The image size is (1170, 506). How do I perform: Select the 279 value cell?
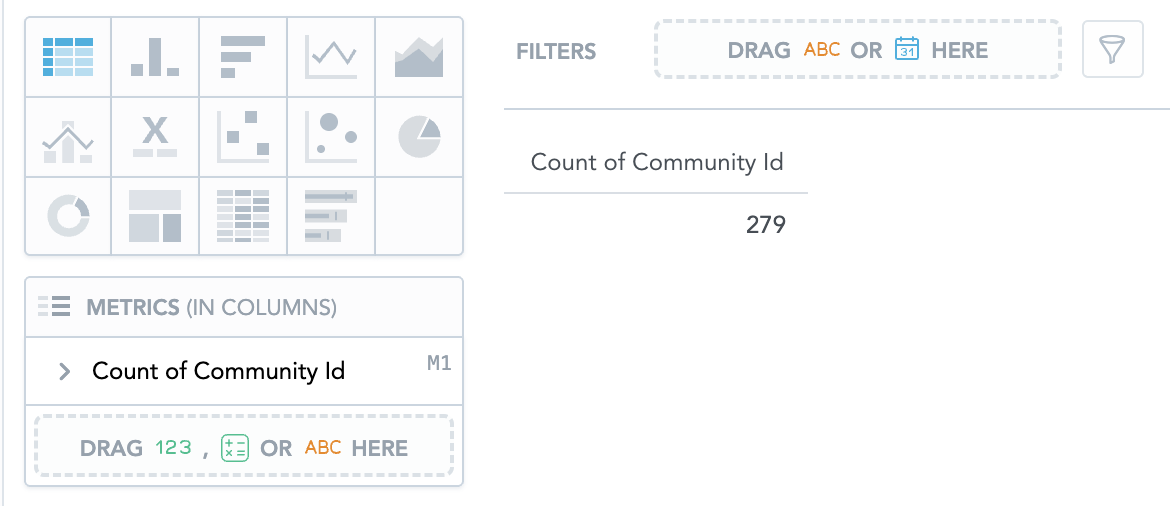[x=765, y=225]
